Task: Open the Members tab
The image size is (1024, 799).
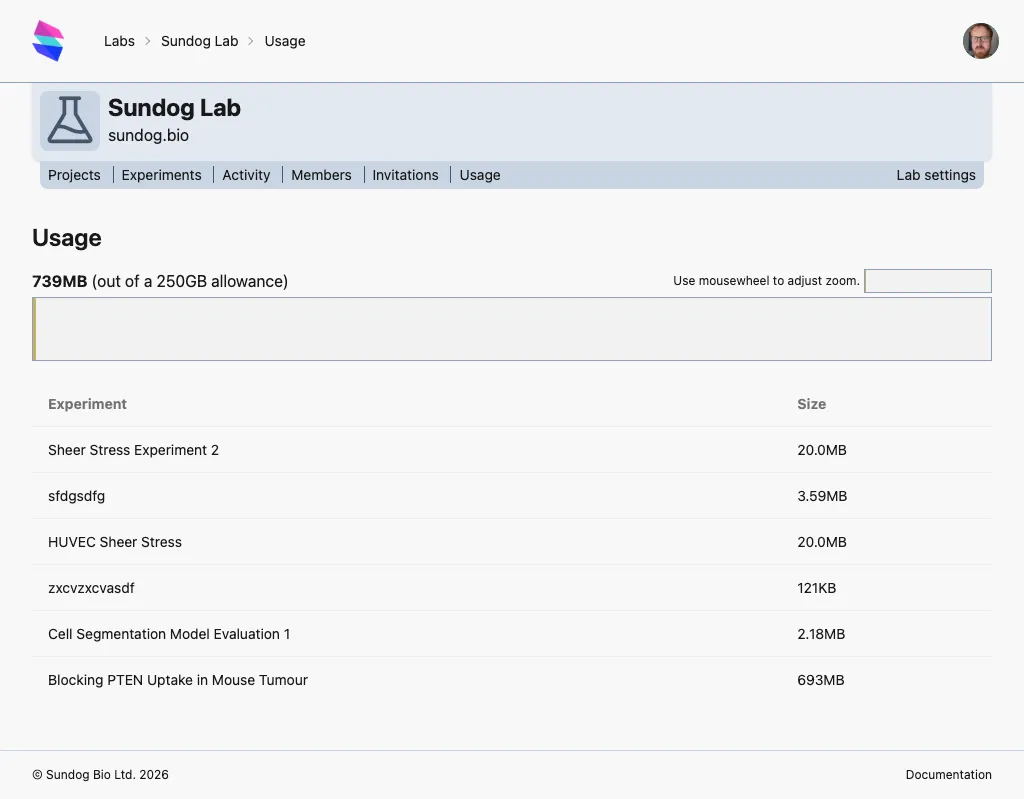Action: click(321, 175)
